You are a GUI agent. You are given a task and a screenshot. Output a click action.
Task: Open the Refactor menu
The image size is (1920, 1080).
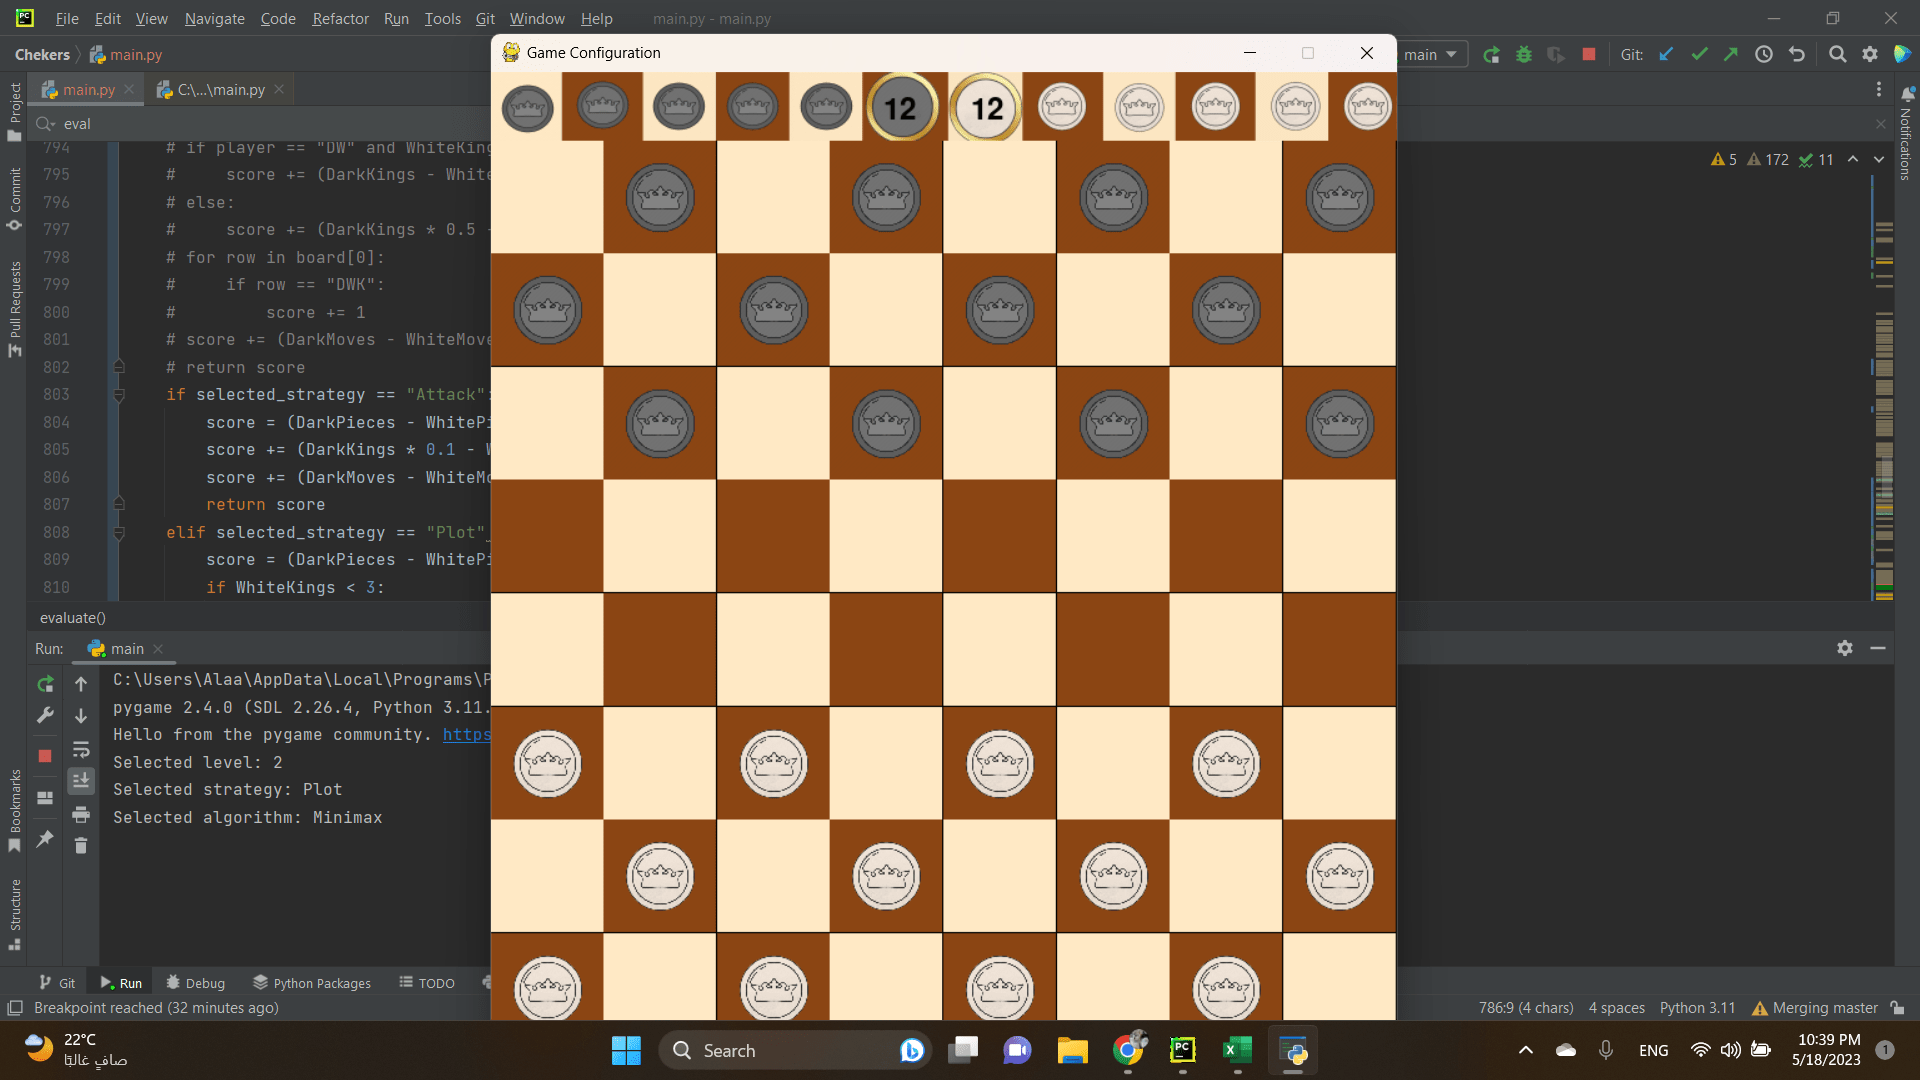(340, 18)
